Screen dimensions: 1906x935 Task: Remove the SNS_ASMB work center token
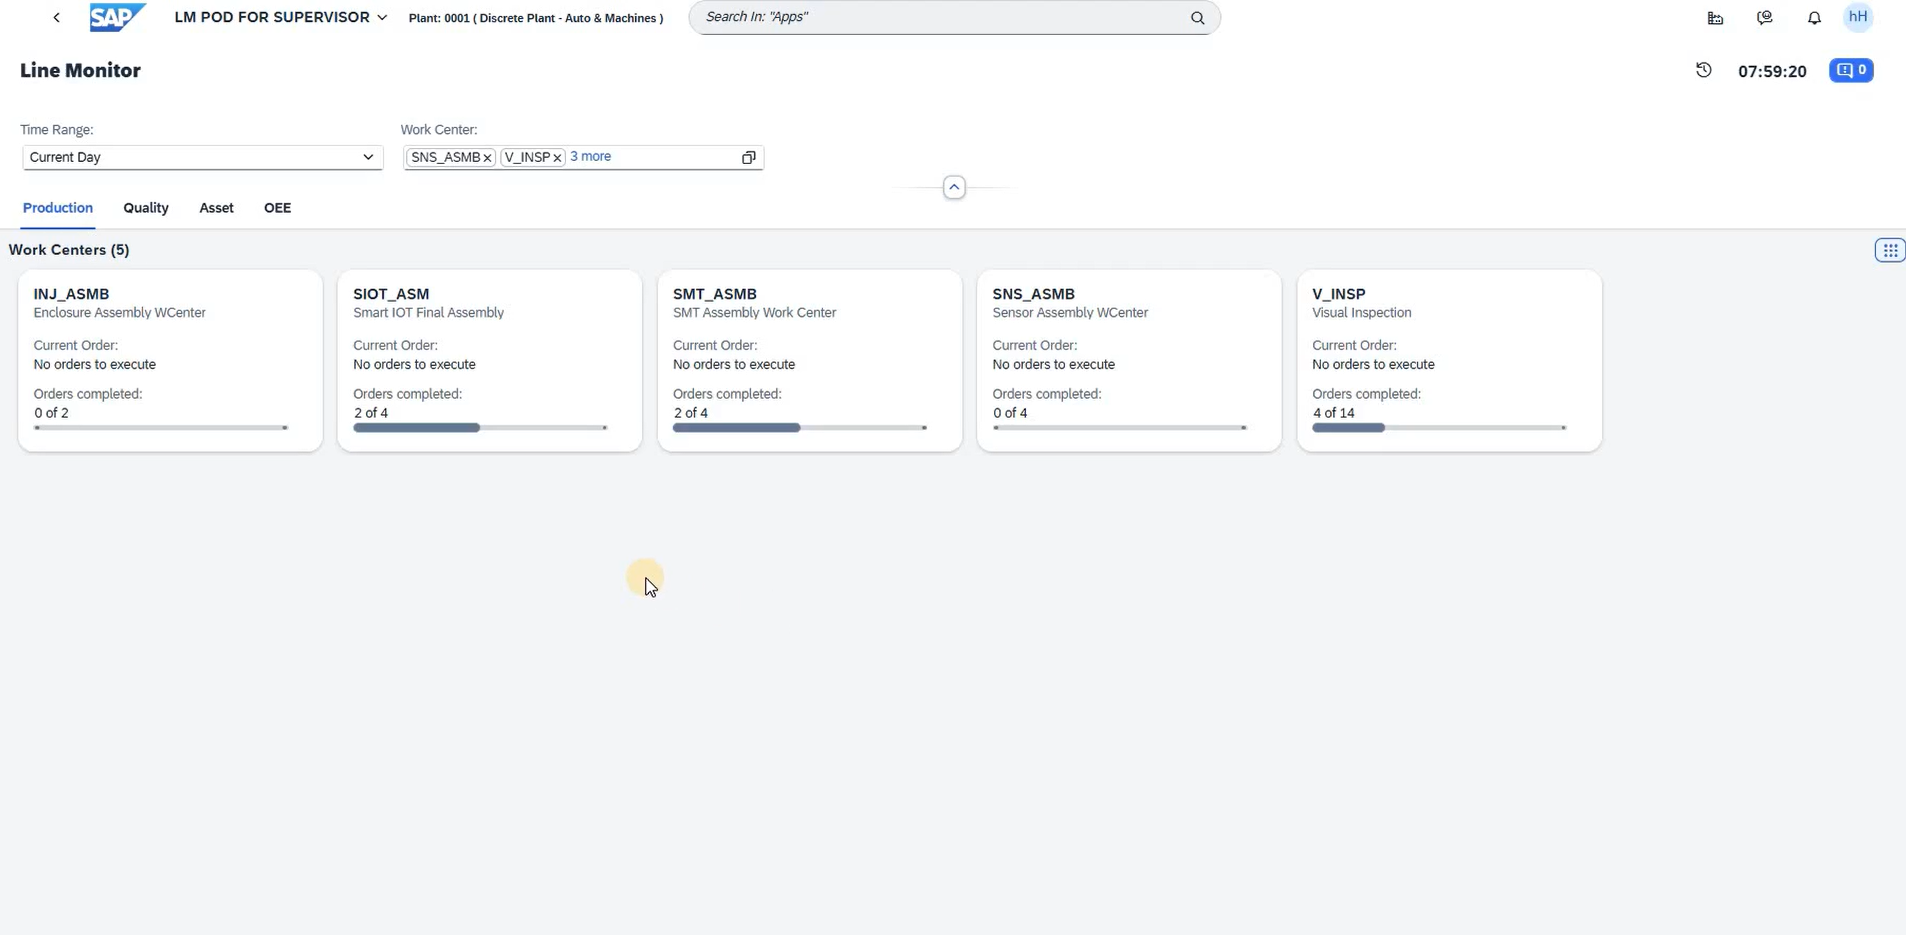488,158
